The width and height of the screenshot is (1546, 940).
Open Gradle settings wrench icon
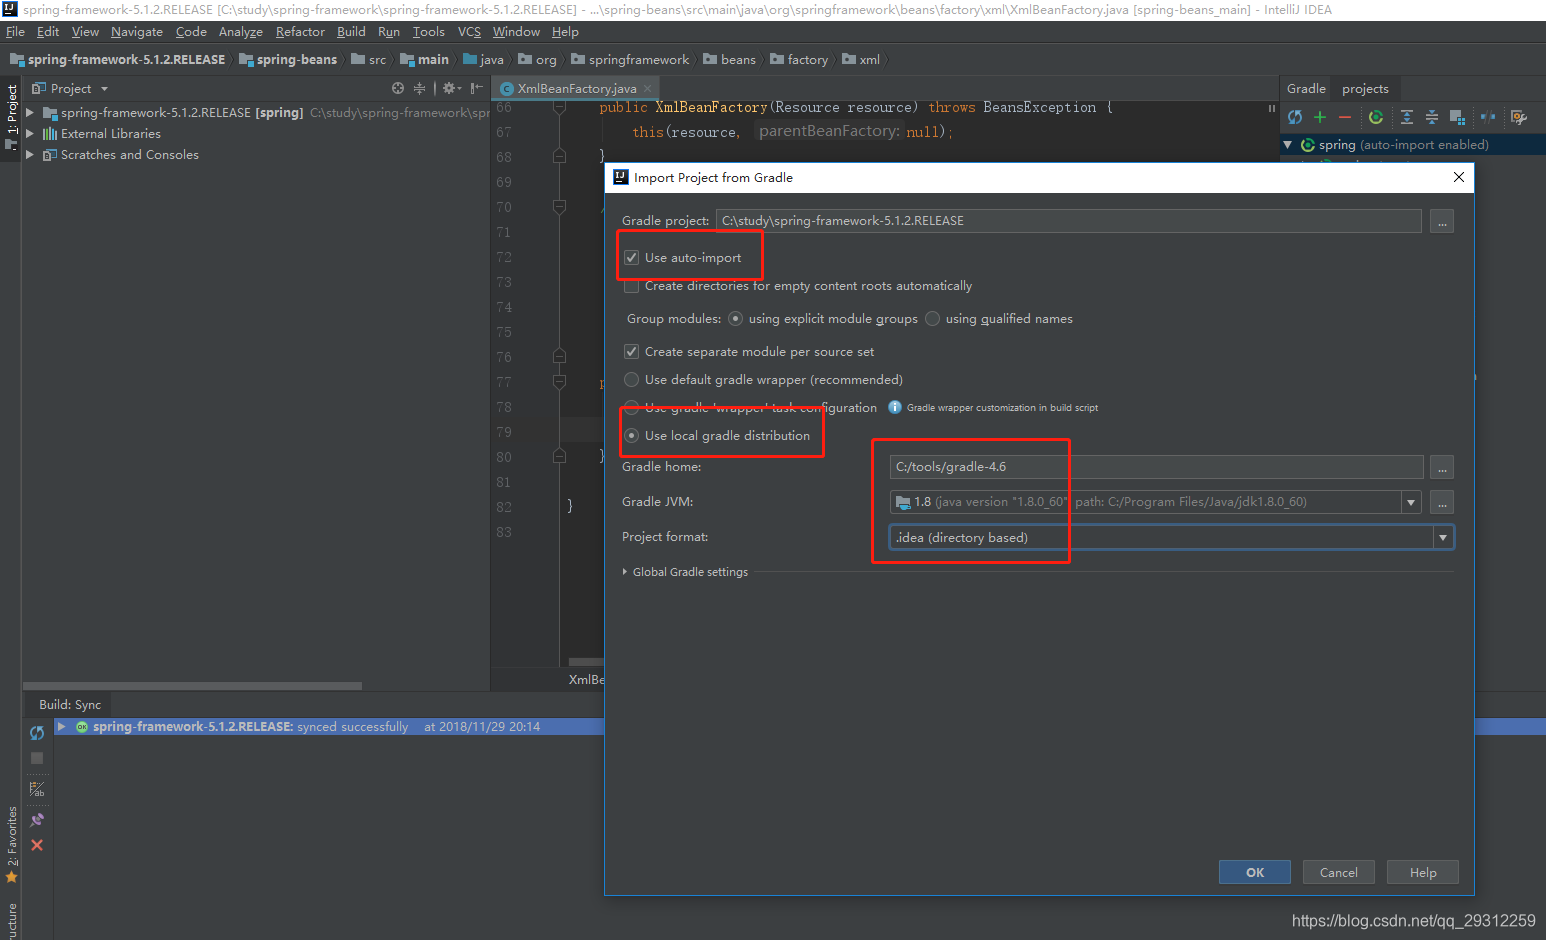click(x=1519, y=117)
